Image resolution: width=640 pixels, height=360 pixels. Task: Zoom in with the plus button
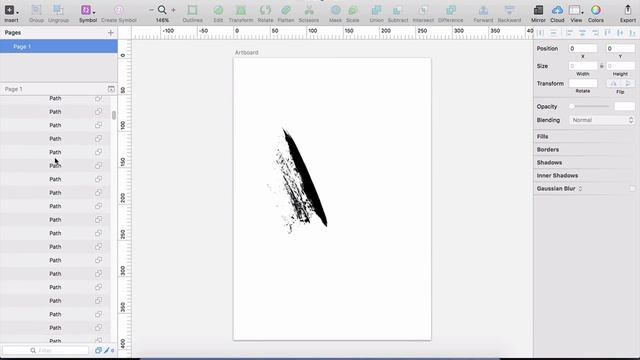(x=173, y=10)
